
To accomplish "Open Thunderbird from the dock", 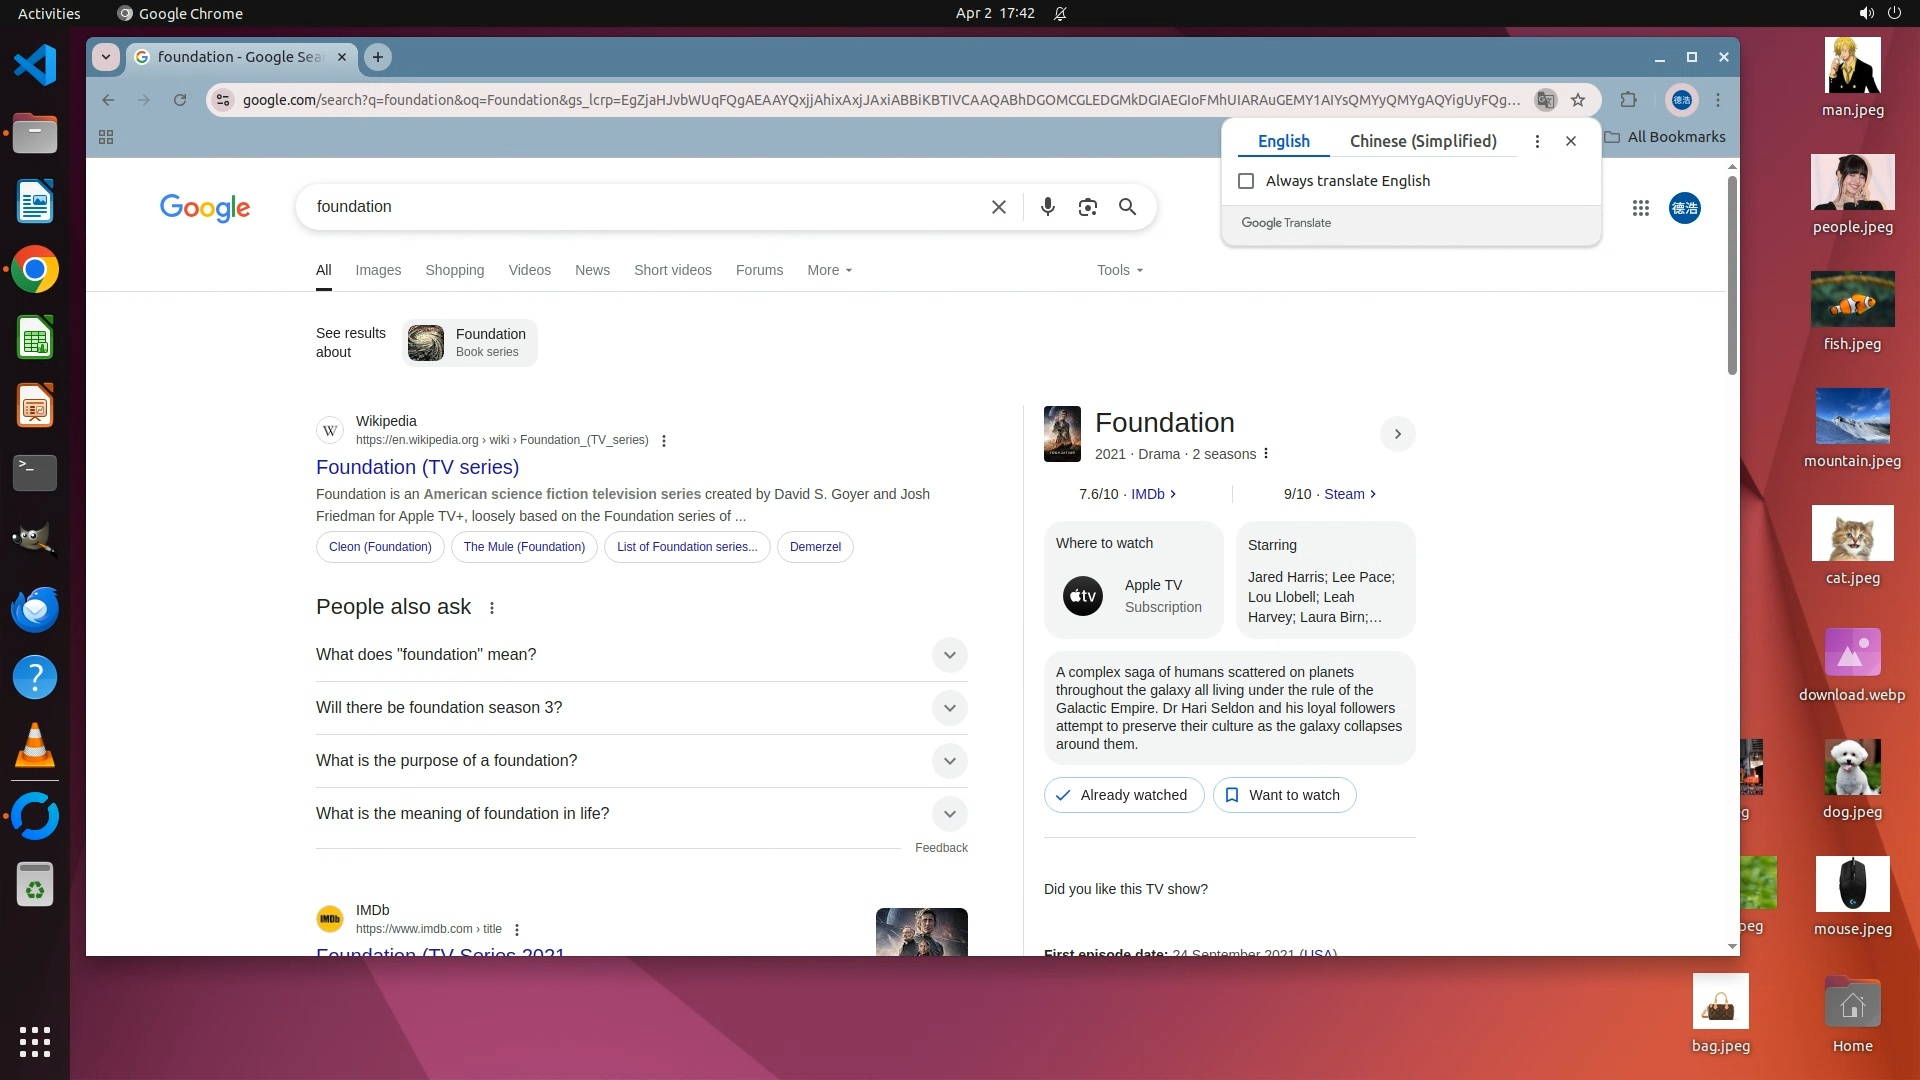I will [35, 609].
